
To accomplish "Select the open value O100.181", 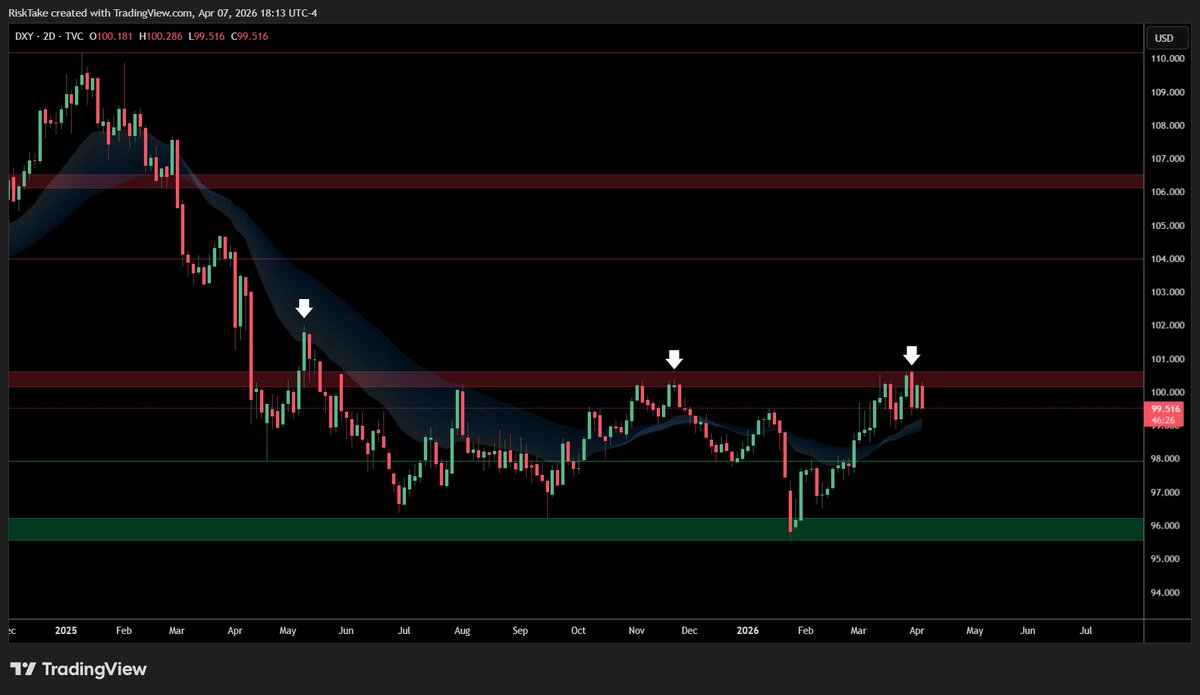I will point(112,37).
